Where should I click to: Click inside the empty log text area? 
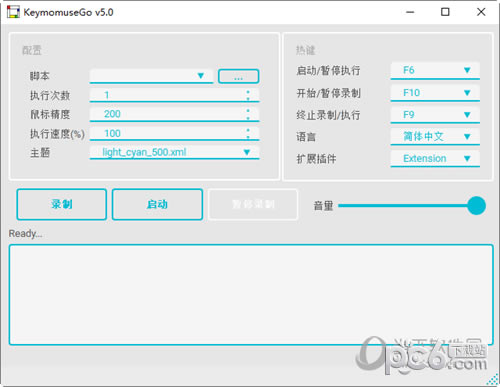click(251, 295)
